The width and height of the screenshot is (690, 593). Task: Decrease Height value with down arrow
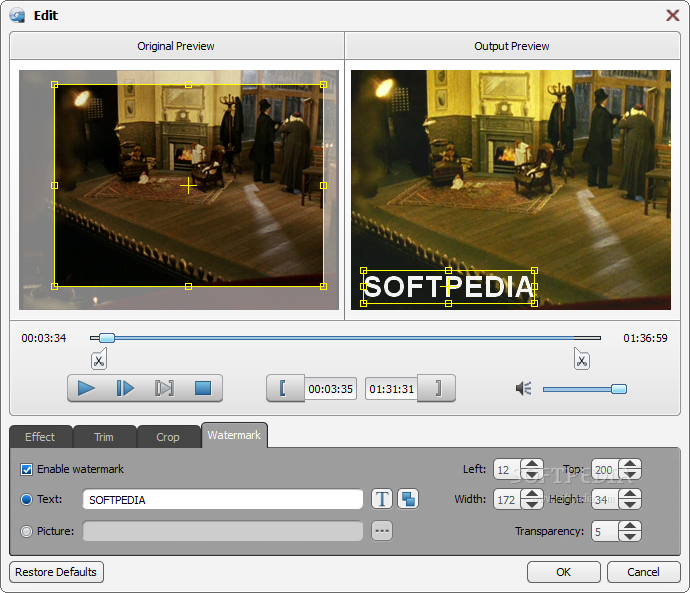point(630,505)
